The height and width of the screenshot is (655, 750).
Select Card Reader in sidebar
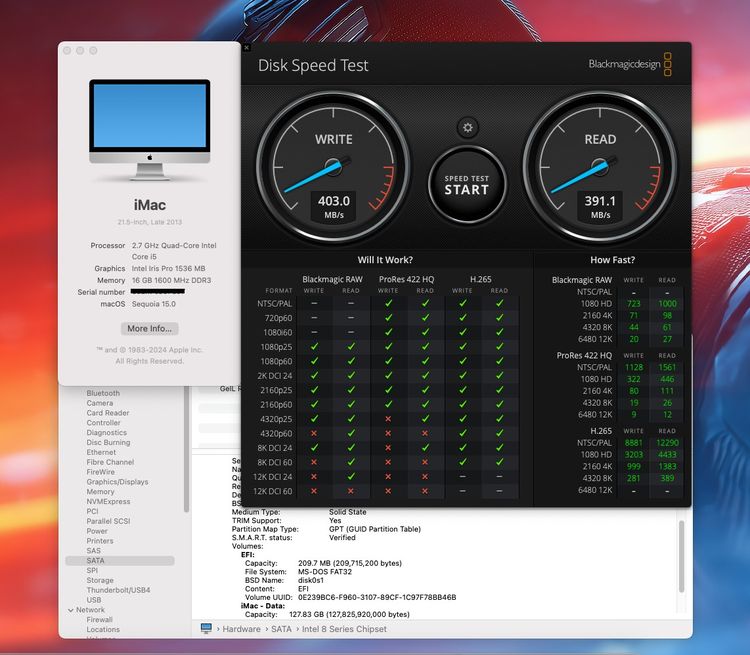click(108, 413)
